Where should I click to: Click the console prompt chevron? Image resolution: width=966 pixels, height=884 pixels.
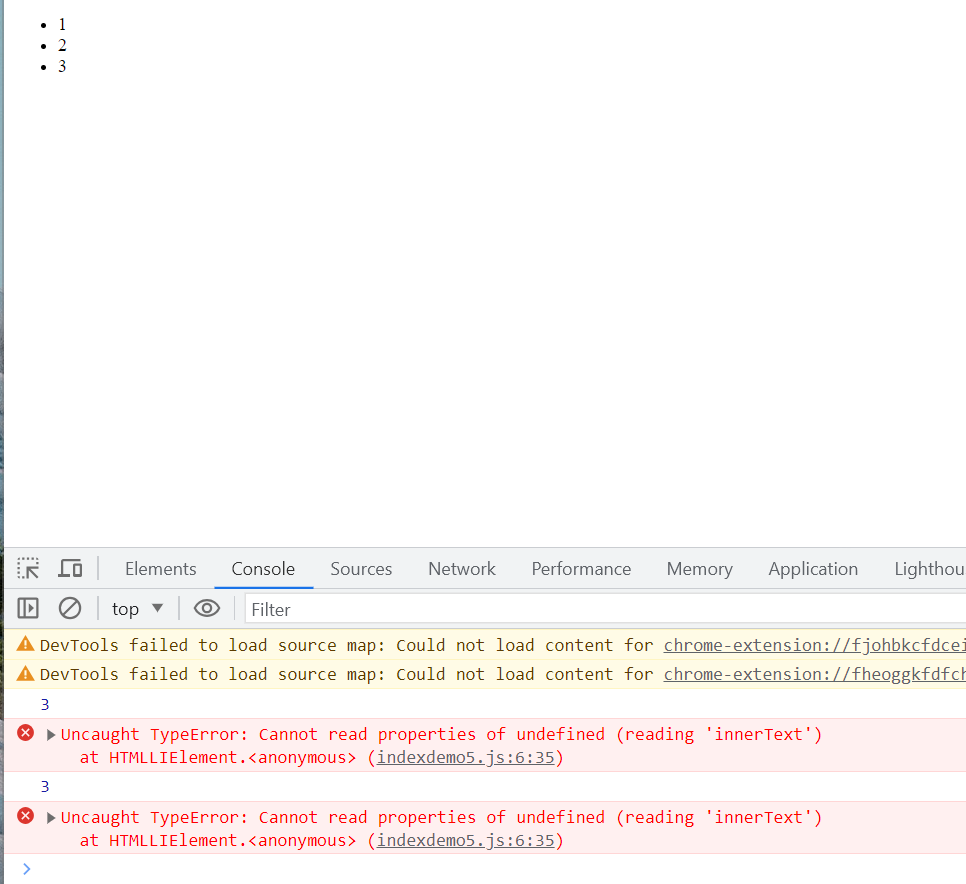pos(26,869)
